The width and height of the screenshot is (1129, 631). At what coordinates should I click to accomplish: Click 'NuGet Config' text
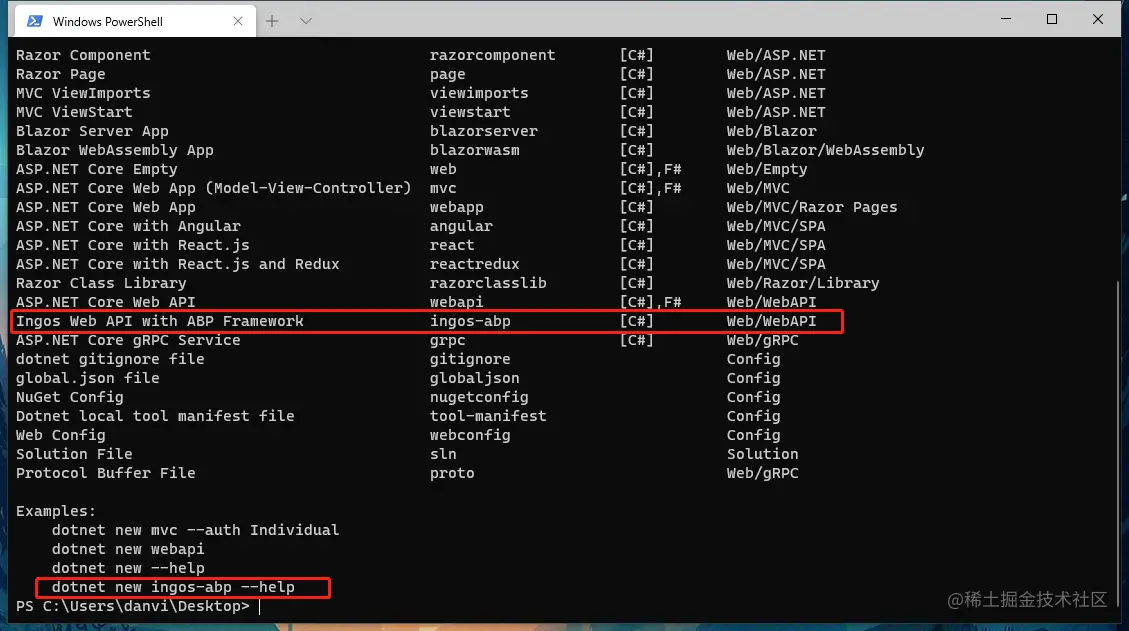point(70,397)
